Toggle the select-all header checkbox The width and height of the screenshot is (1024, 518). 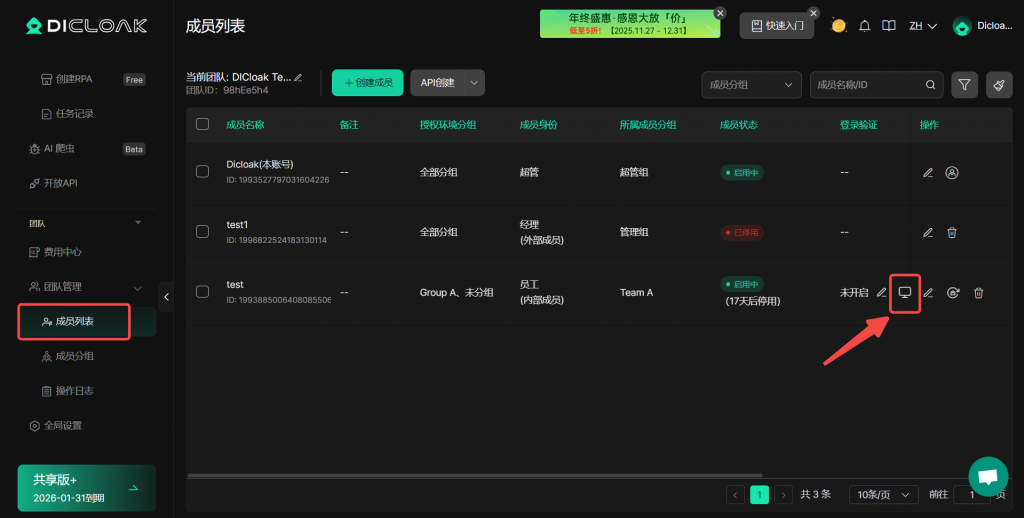point(203,124)
